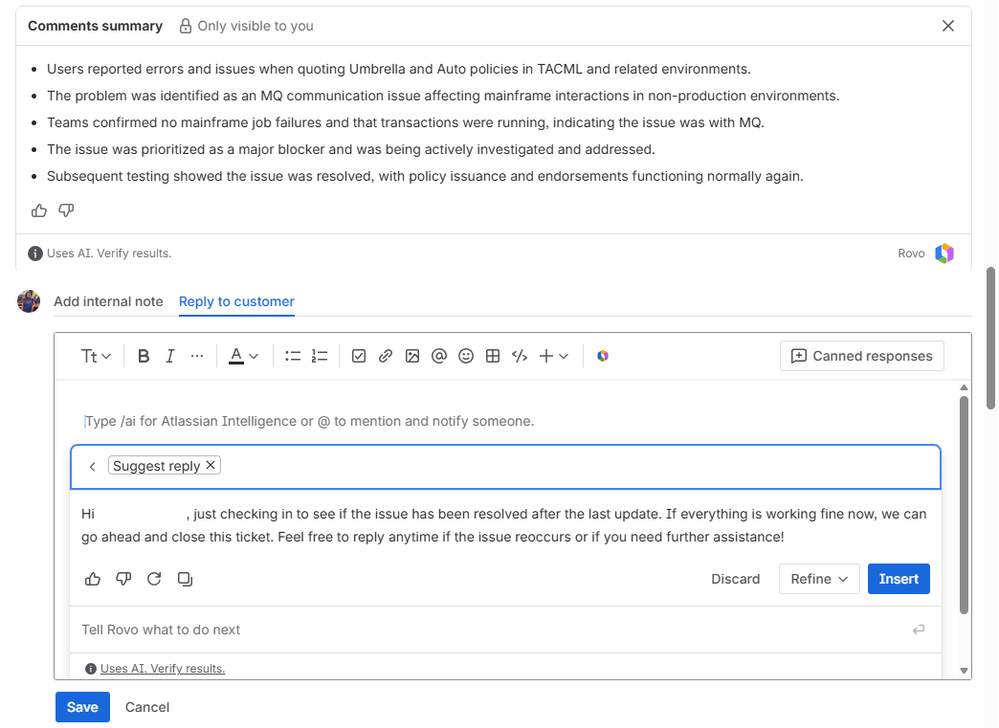Expand the Refine options dropdown
This screenshot has height=728, width=999.
pos(819,579)
